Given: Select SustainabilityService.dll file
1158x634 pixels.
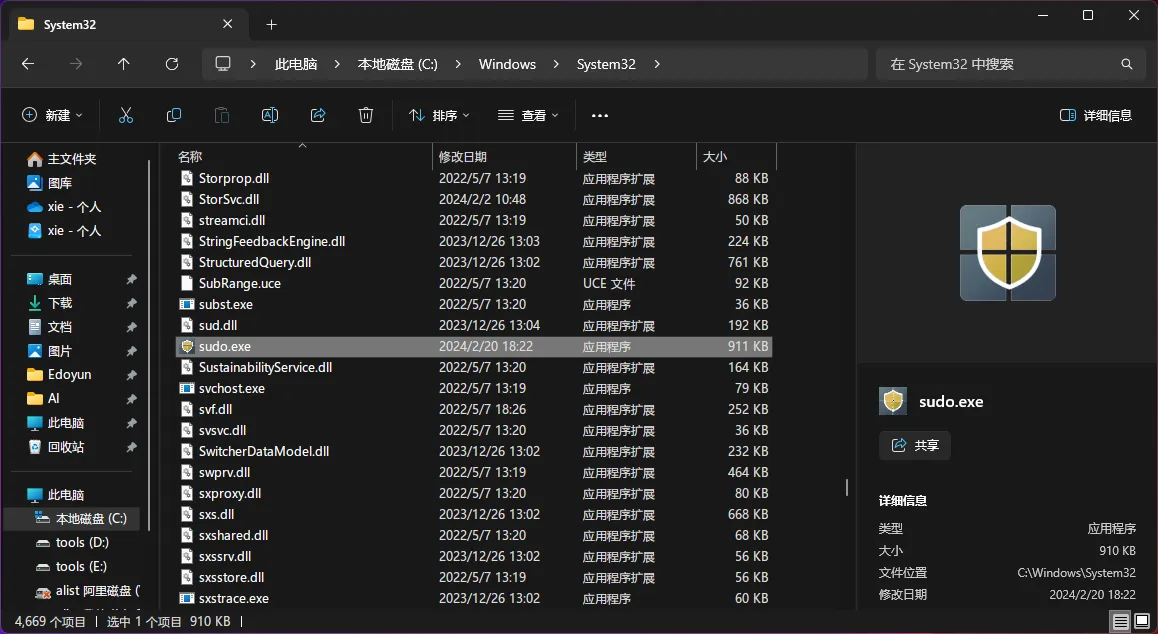Looking at the screenshot, I should pos(473,367).
